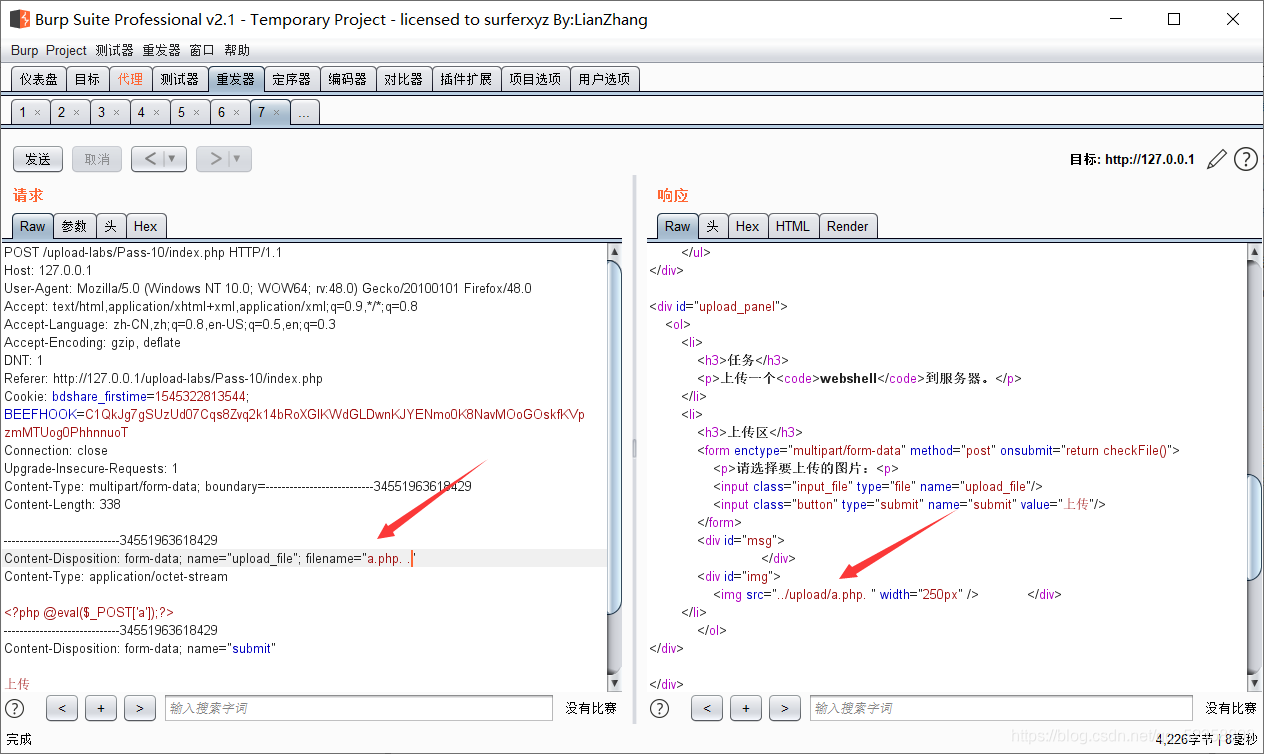This screenshot has height=754, width=1264.
Task: Focus response search input field
Action: pos(1001,708)
